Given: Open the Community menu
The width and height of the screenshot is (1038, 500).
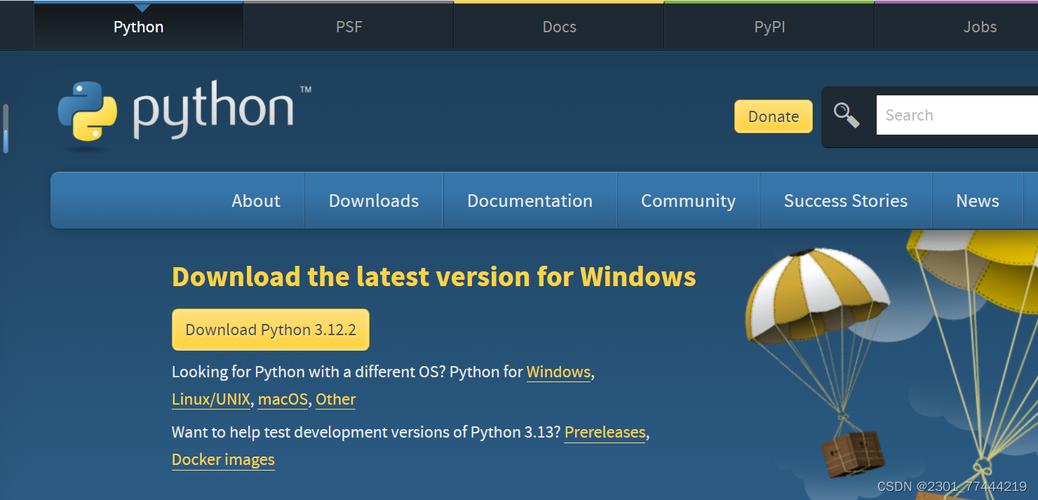Looking at the screenshot, I should (688, 201).
